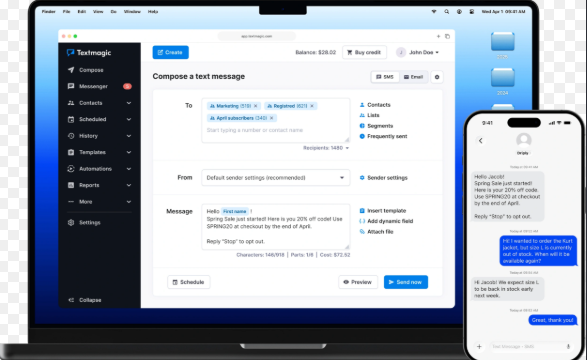Click the Schedule button
This screenshot has width=587, height=360.
pyautogui.click(x=189, y=282)
